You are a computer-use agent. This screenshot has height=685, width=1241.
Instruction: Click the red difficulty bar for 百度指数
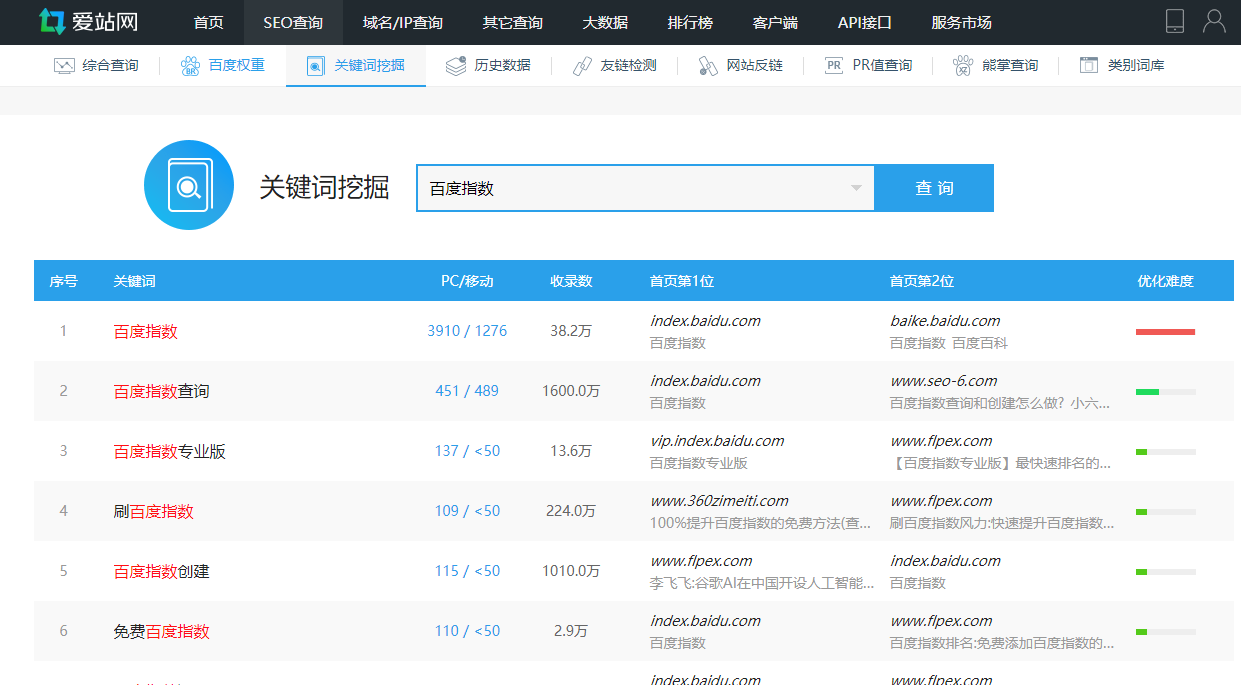[1166, 332]
